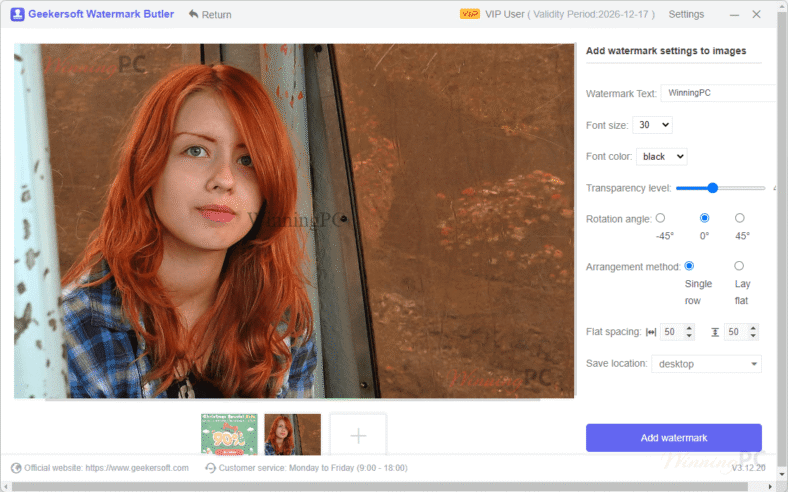Screen dimensions: 788x492
Task: Click the Watermark Text input field
Action: point(719,93)
